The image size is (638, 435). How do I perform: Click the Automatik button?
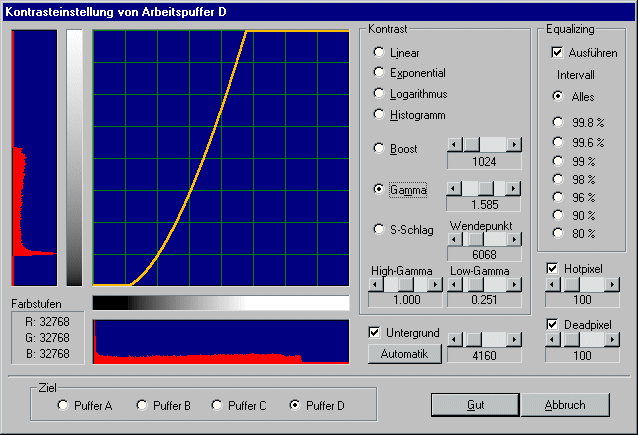[404, 353]
